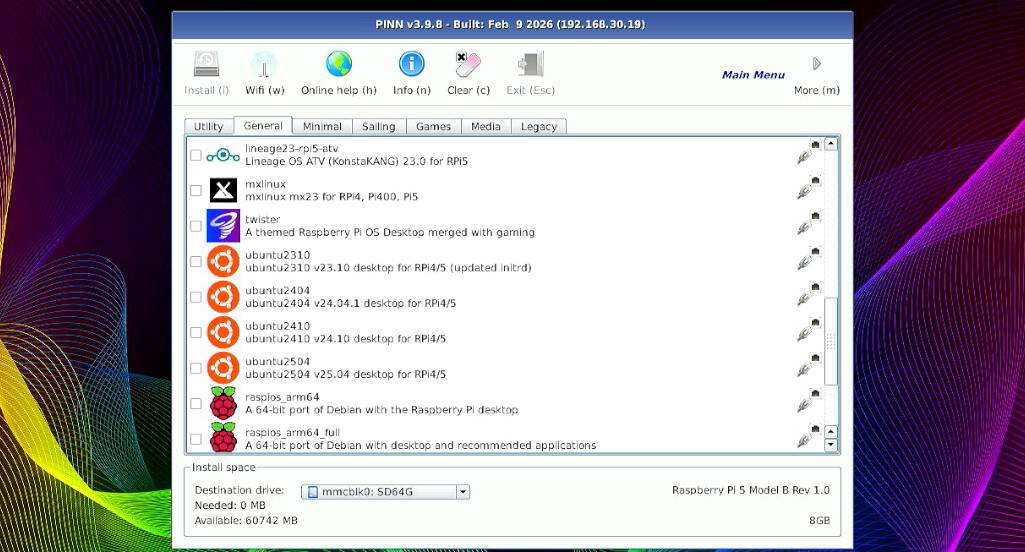Viewport: 1025px width, 552px height.
Task: Tick the raspios_arm64 checkbox
Action: pos(195,403)
